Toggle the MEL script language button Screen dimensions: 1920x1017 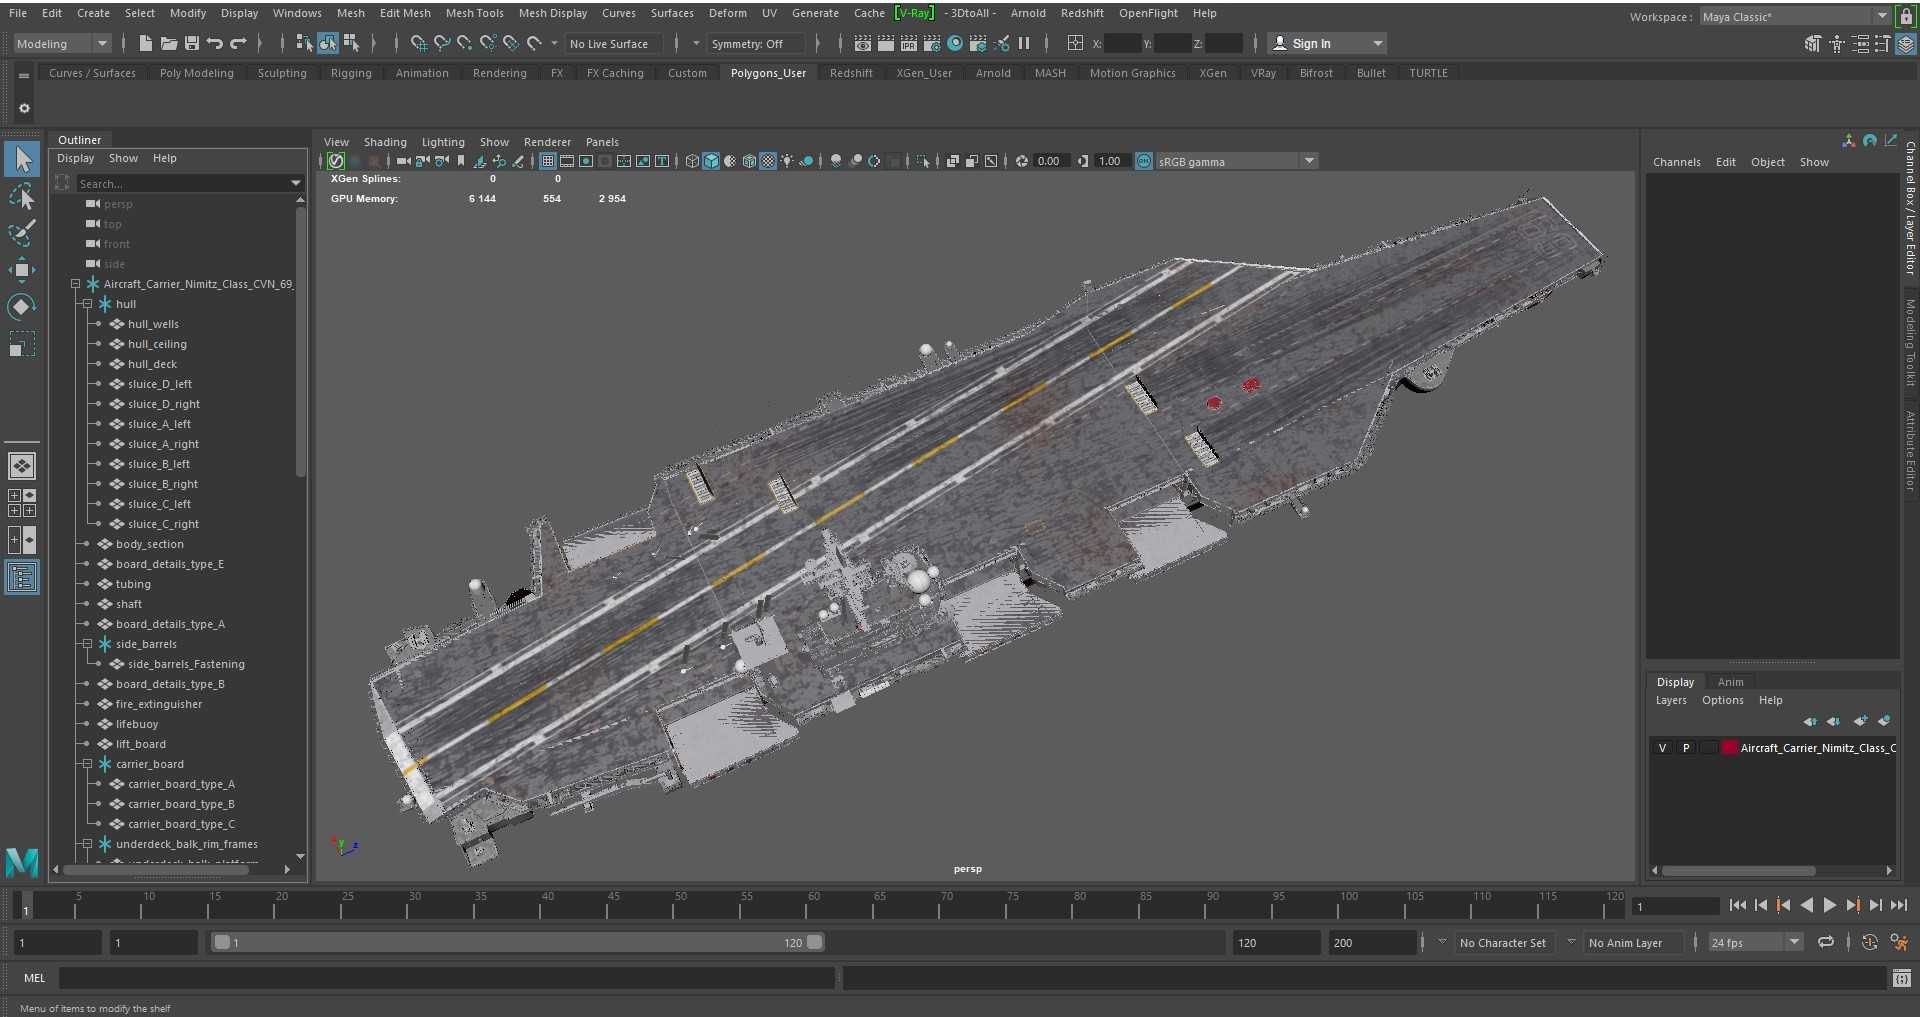(x=34, y=978)
